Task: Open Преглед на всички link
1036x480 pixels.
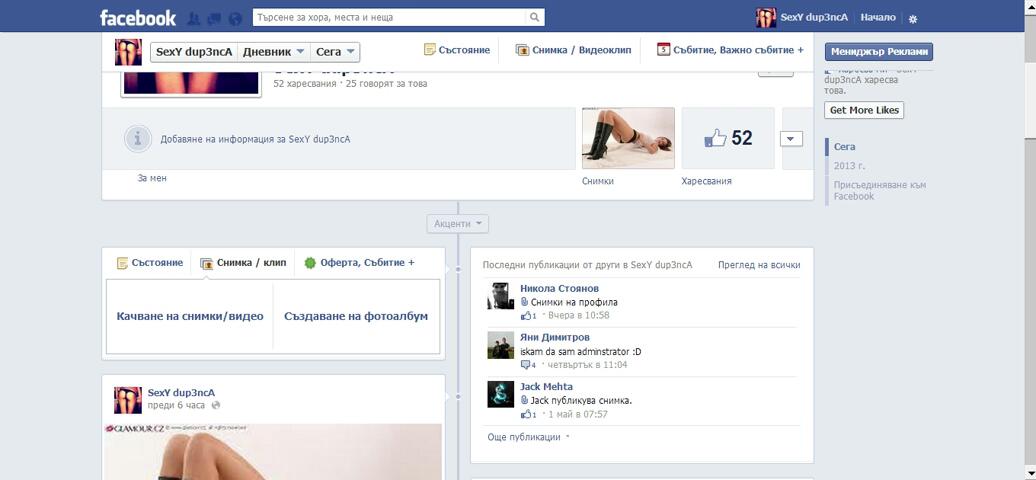Action: pos(759,265)
